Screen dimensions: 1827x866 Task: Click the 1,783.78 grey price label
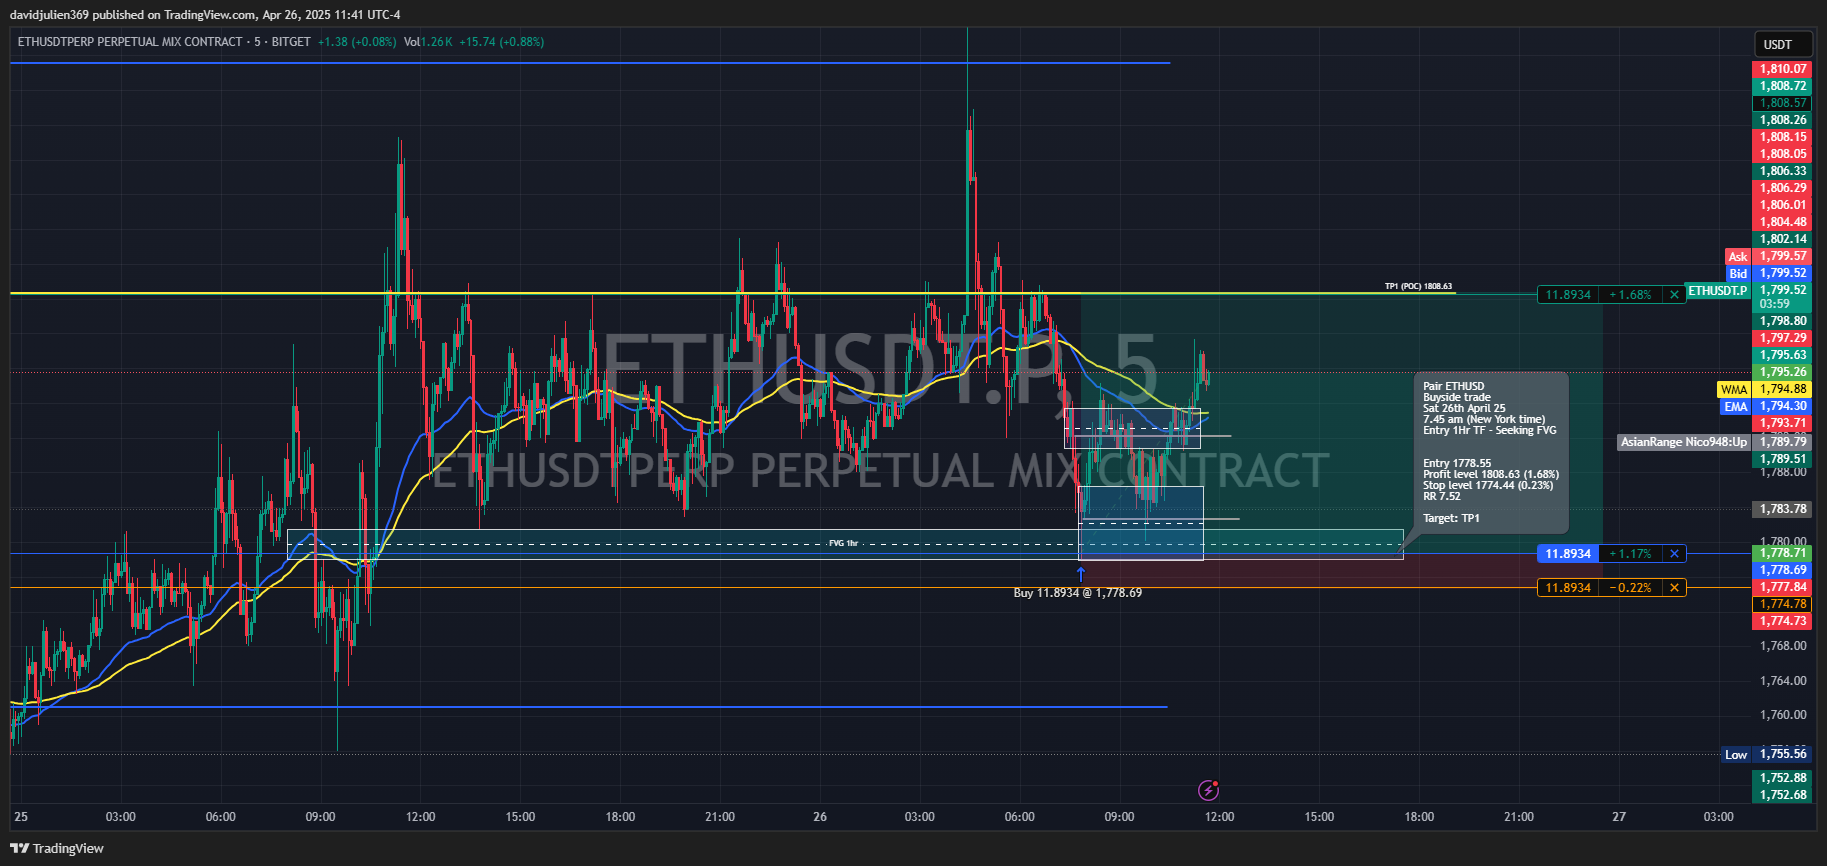[1782, 509]
